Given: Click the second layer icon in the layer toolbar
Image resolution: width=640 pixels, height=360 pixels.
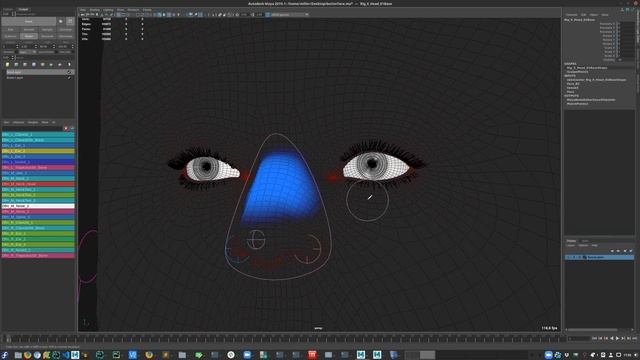Looking at the screenshot, I should point(16,64).
